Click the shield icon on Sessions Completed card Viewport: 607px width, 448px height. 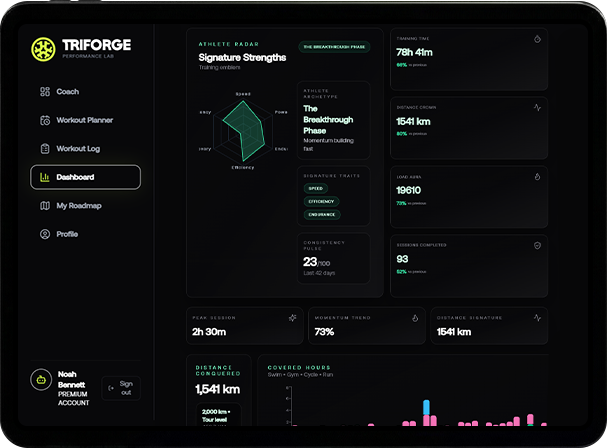pos(537,244)
